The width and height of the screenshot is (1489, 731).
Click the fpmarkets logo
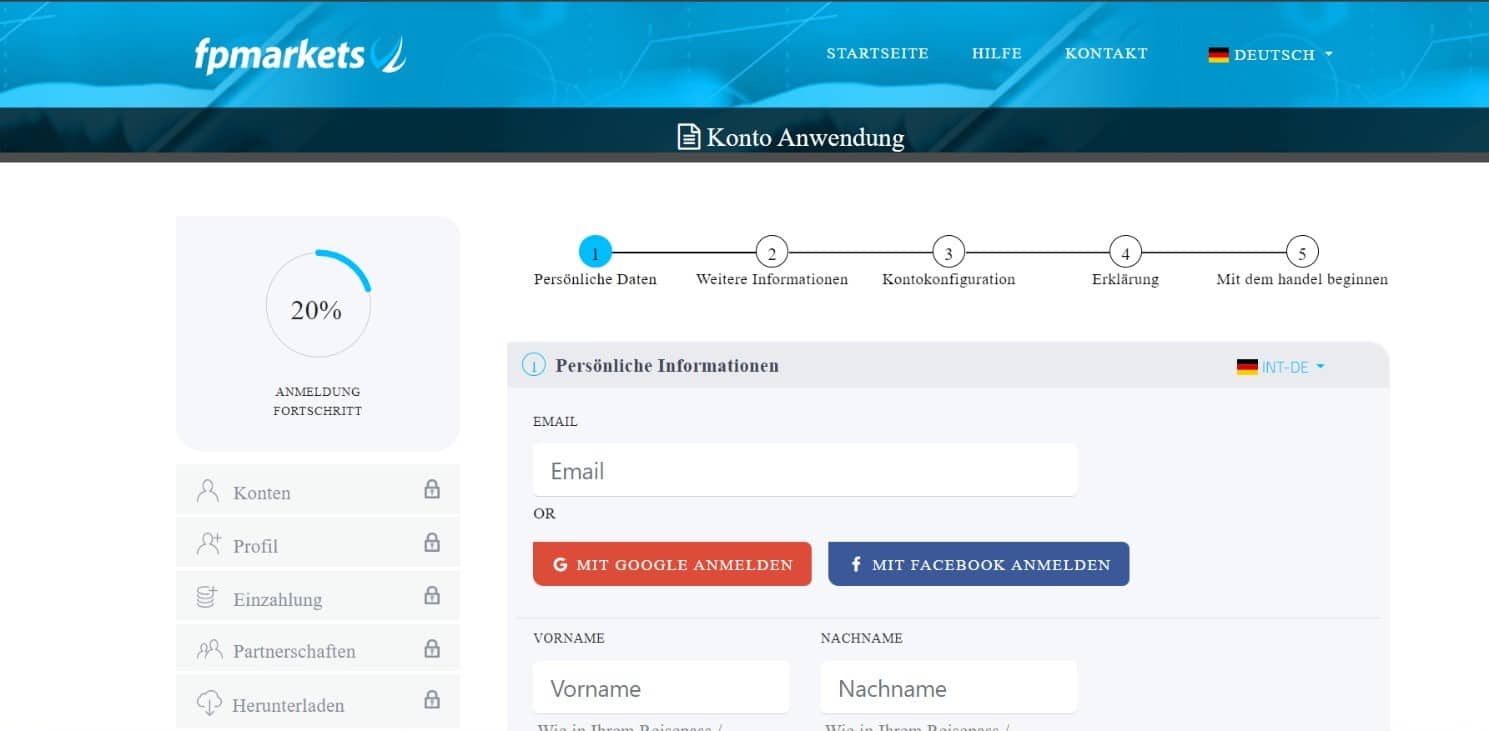[x=300, y=54]
